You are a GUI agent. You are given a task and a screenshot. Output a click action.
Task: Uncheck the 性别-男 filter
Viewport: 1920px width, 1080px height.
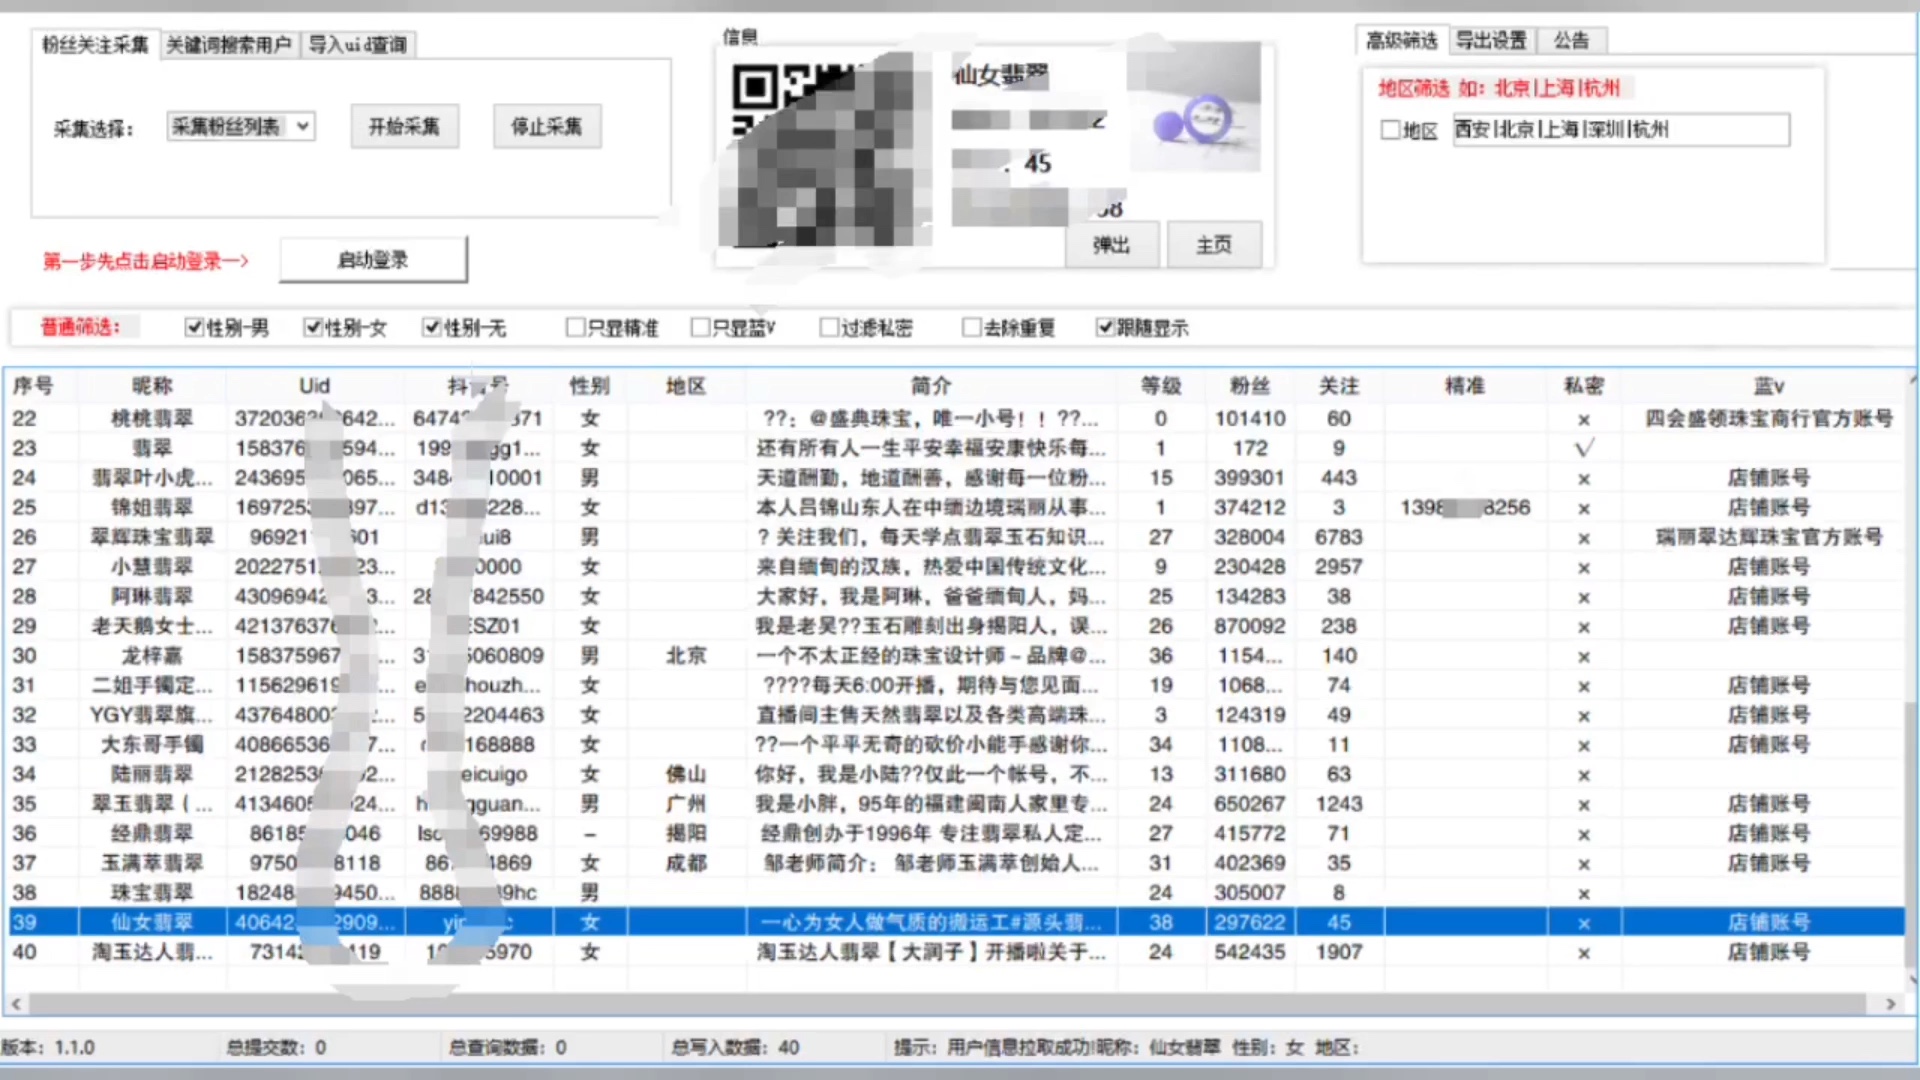(194, 327)
